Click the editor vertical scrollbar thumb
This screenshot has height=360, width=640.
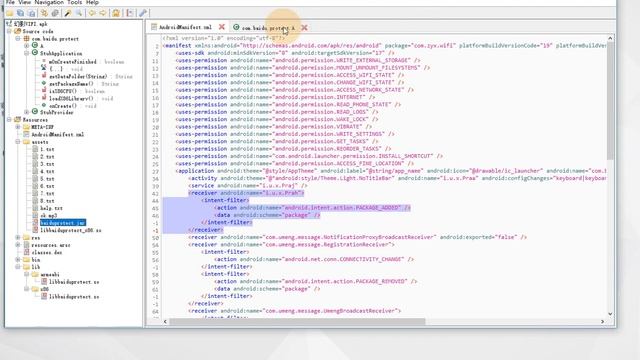pos(610,101)
